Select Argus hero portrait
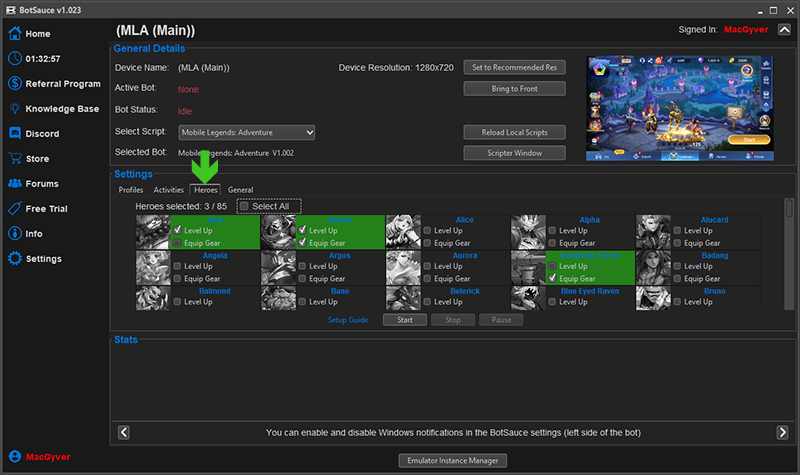 tap(278, 268)
